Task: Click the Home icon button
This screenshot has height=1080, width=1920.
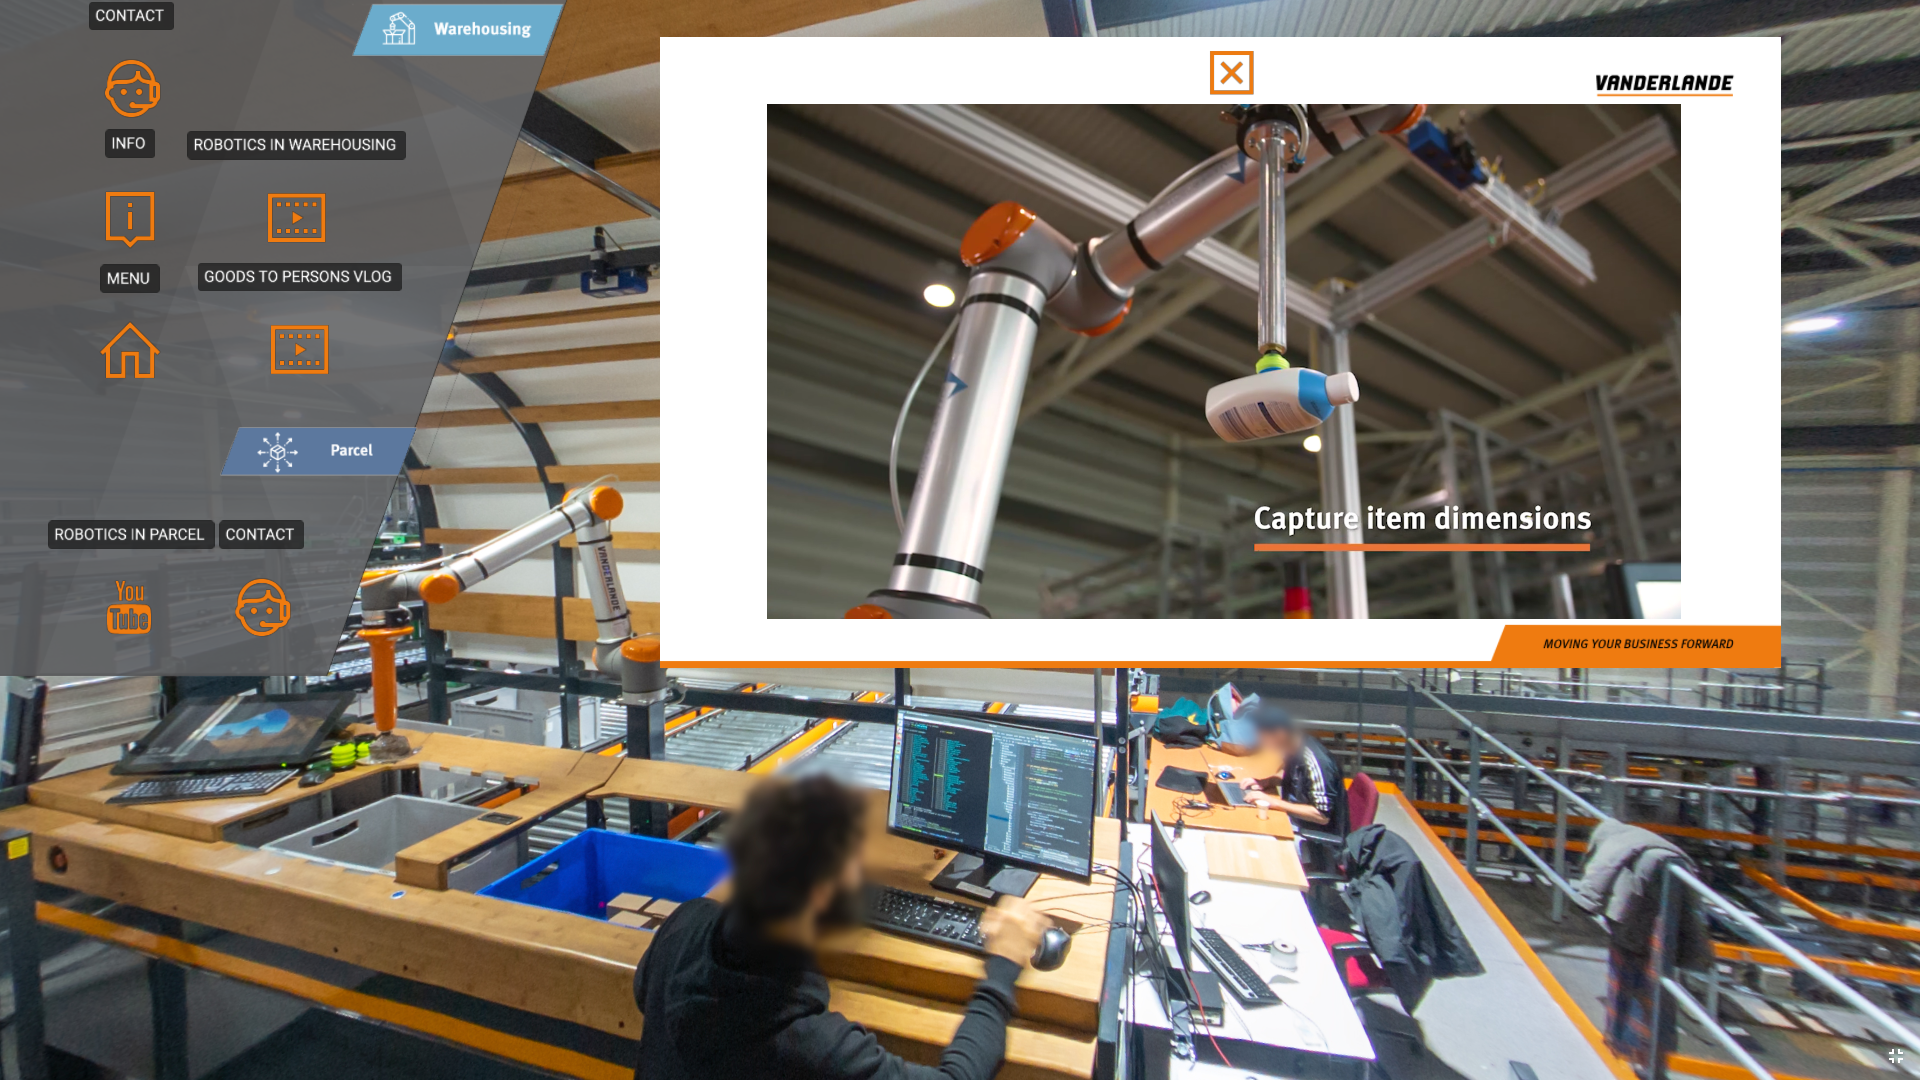Action: point(129,351)
